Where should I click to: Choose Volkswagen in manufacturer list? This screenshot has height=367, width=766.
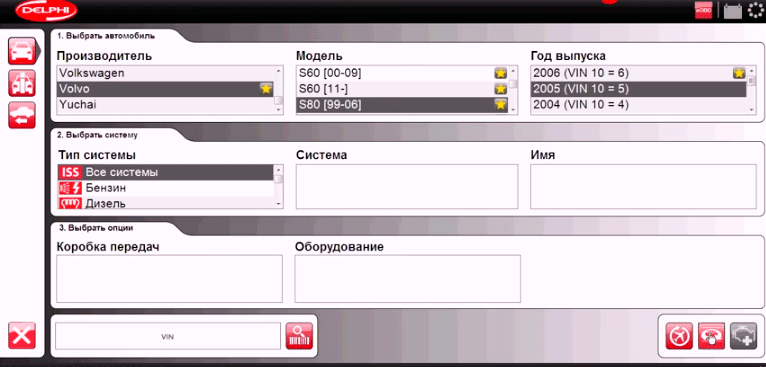point(166,73)
